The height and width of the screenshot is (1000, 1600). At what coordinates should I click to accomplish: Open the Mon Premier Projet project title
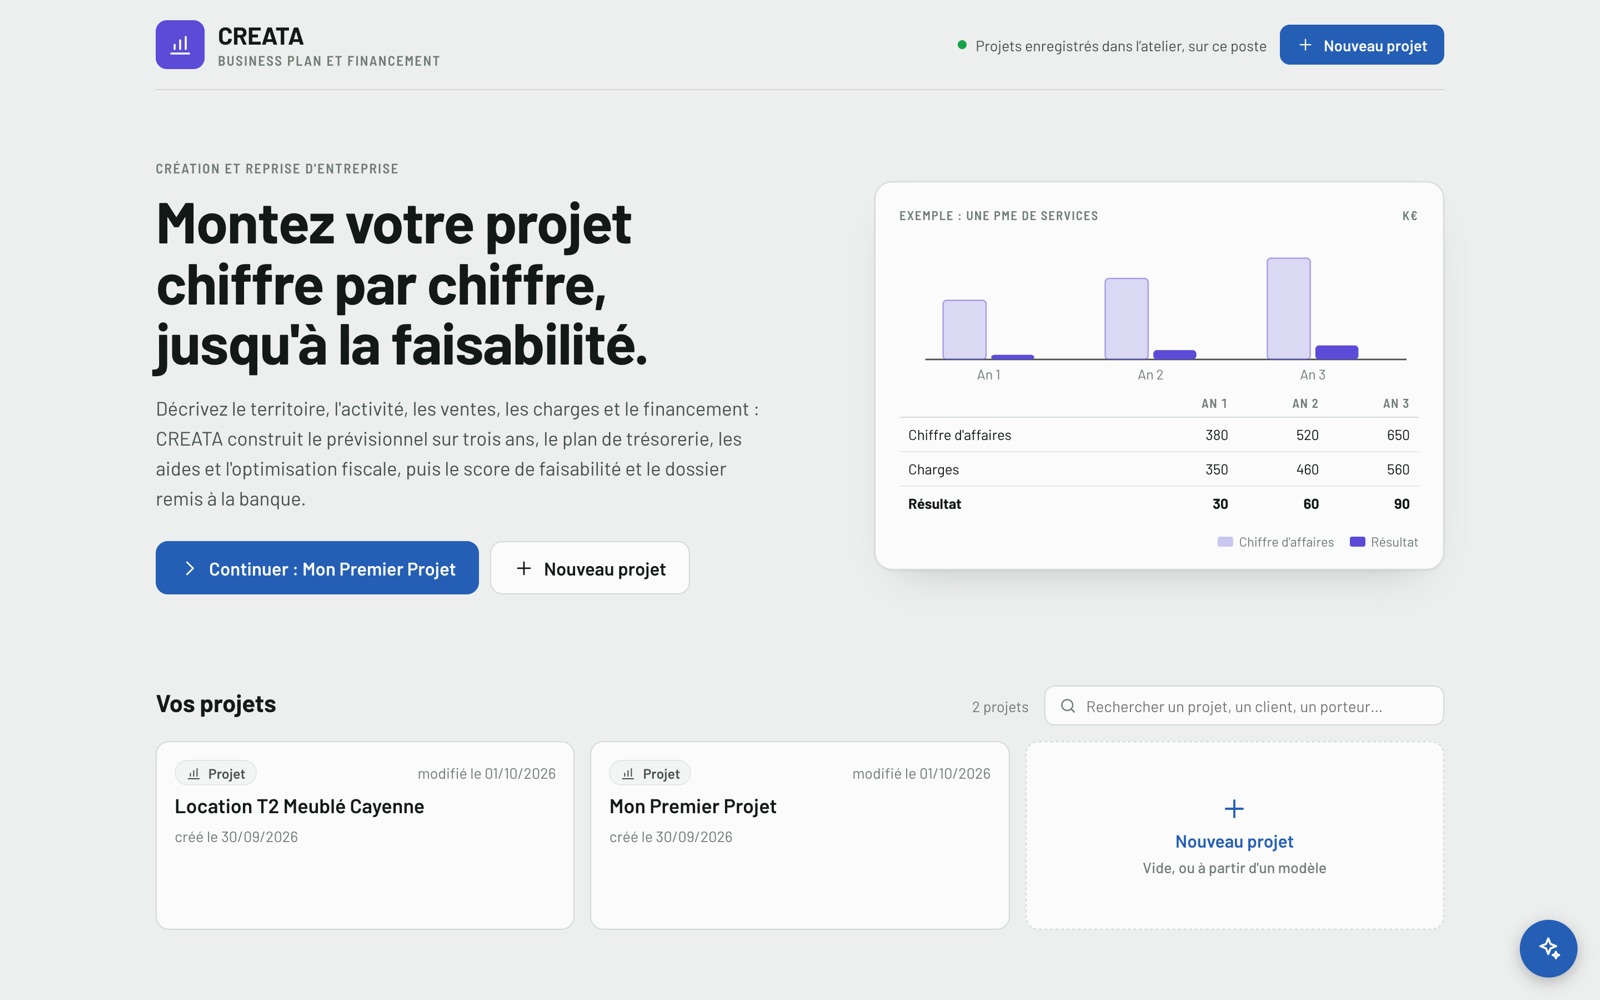(693, 806)
